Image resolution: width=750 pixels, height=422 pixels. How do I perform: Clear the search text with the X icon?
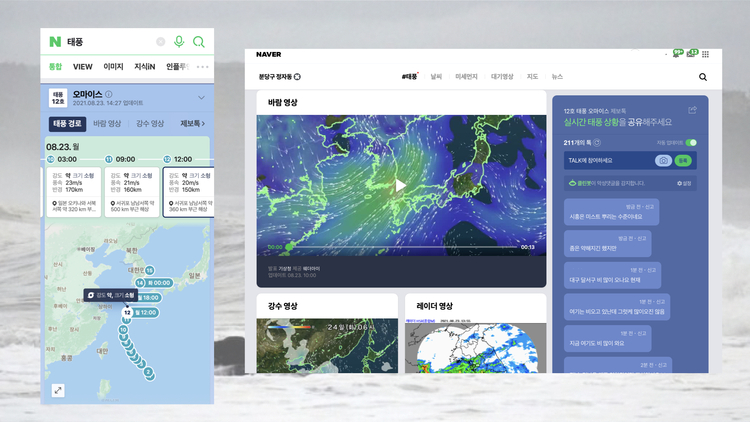(x=161, y=42)
